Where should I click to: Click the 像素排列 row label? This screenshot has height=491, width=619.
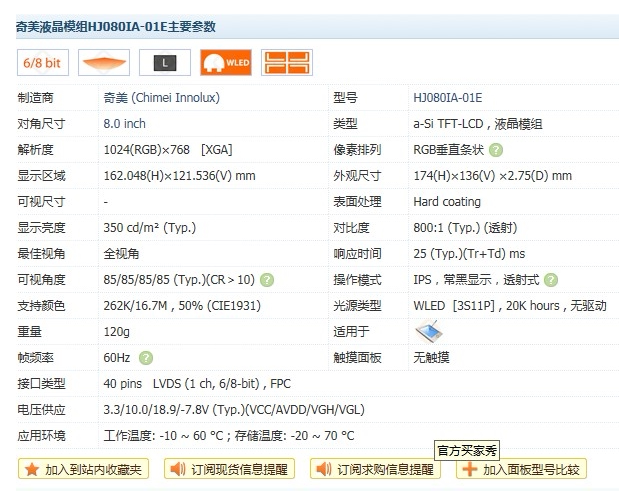pyautogui.click(x=357, y=150)
